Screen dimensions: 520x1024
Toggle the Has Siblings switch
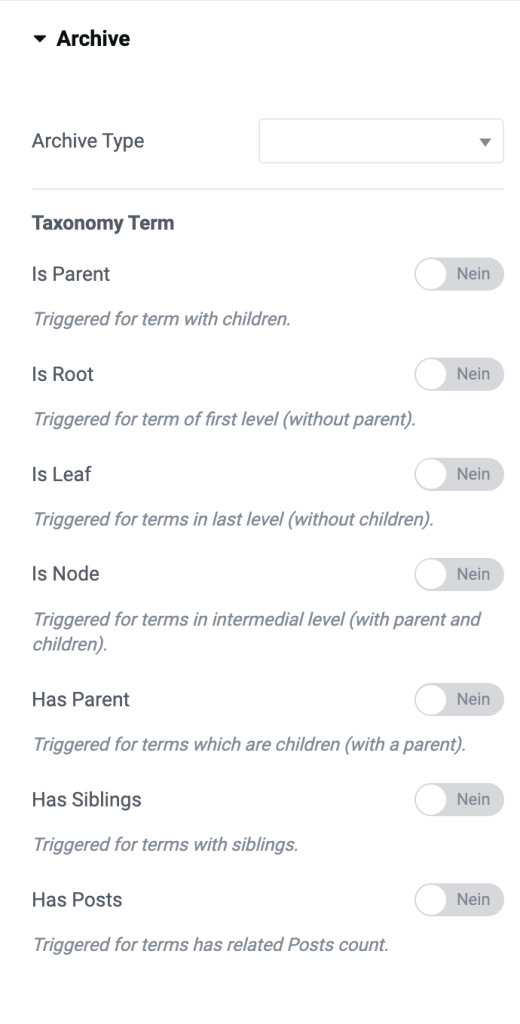click(x=459, y=800)
